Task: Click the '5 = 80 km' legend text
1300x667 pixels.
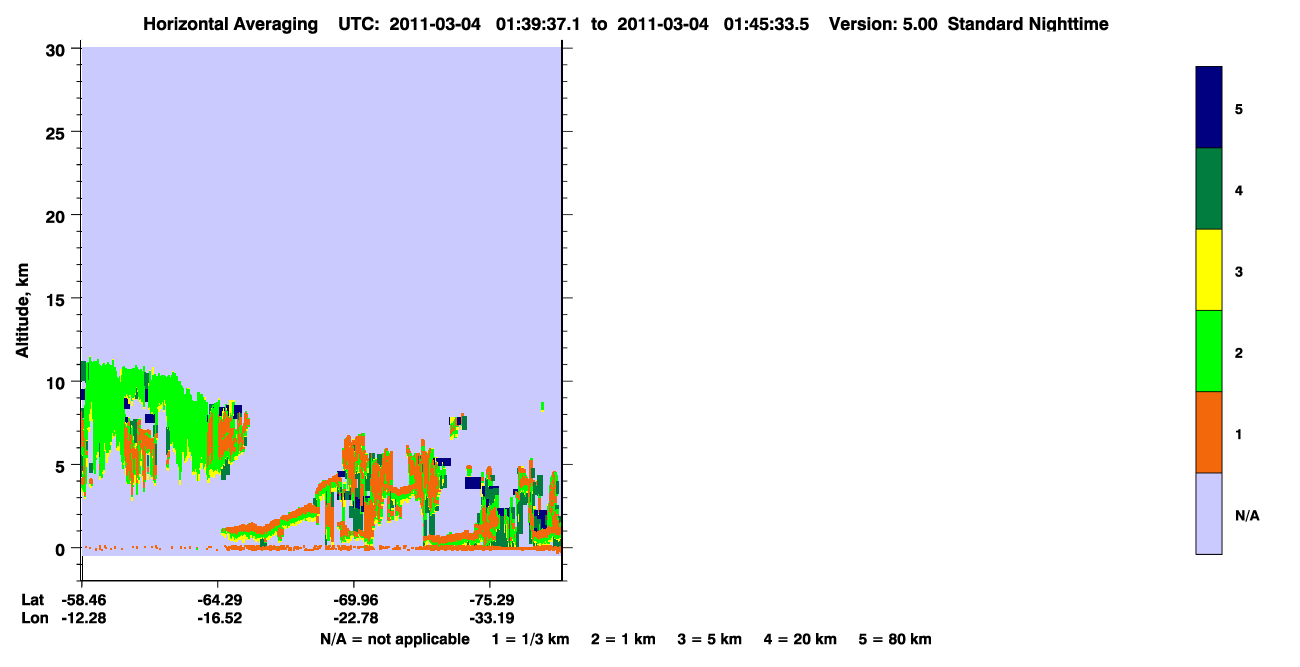Action: [x=895, y=639]
